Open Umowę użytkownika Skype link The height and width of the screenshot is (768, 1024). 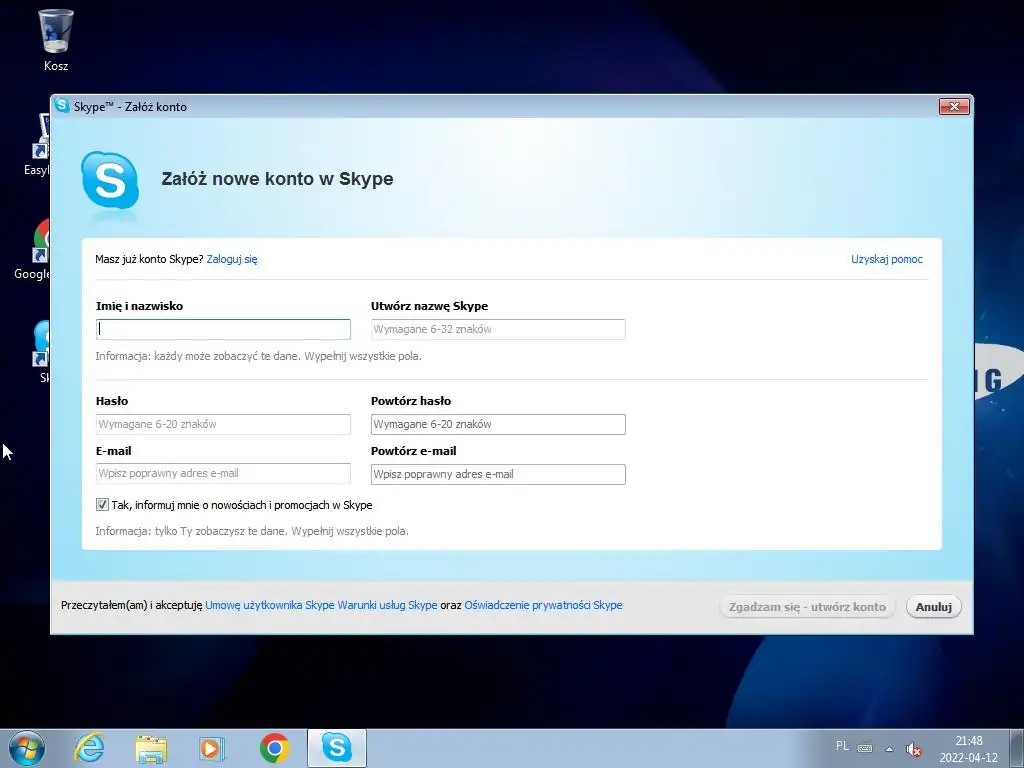point(270,605)
